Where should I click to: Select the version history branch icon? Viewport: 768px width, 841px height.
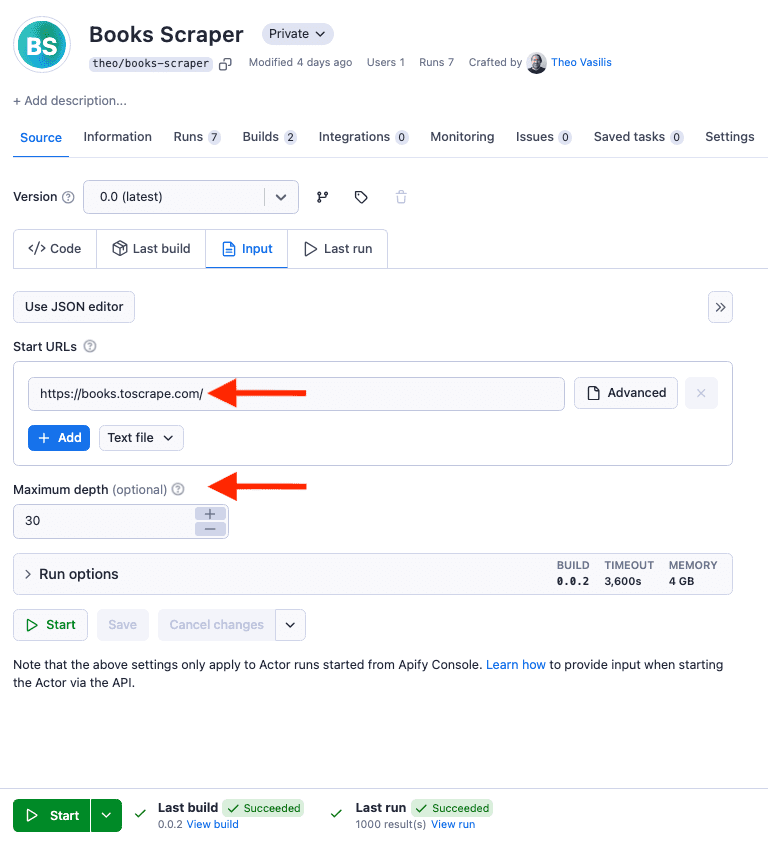pos(323,197)
